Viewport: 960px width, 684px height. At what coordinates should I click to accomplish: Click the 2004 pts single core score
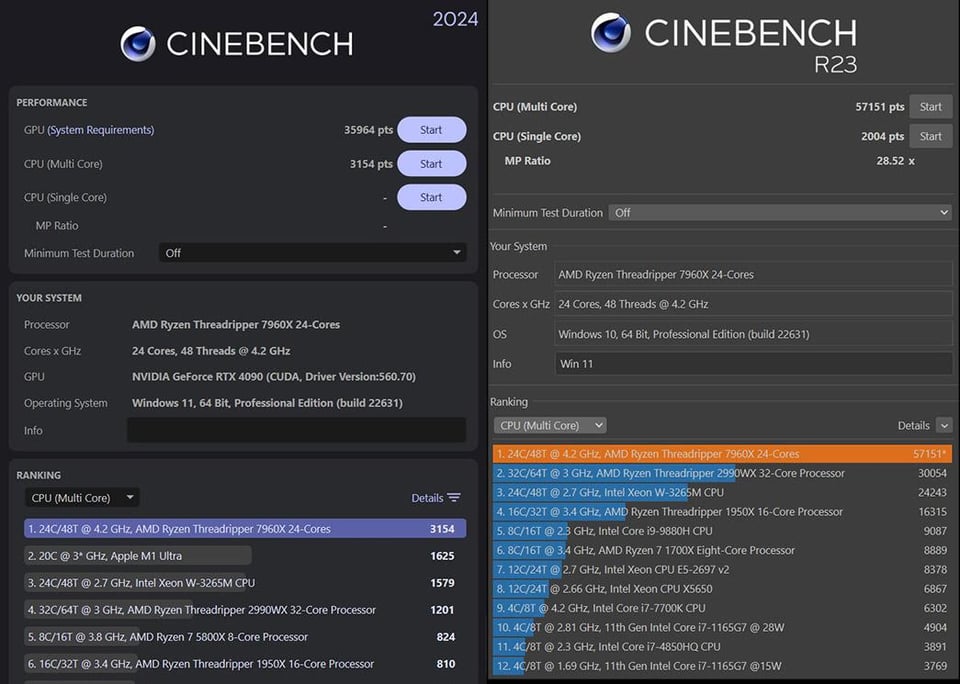pyautogui.click(x=882, y=136)
